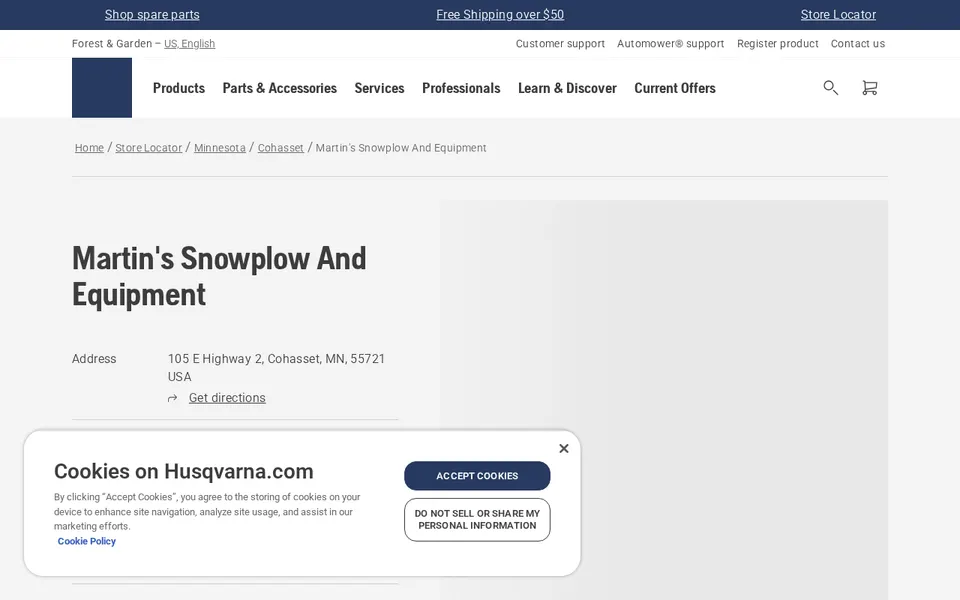Open Current Offers menu
Screen dimensions: 960x600
pos(675,88)
